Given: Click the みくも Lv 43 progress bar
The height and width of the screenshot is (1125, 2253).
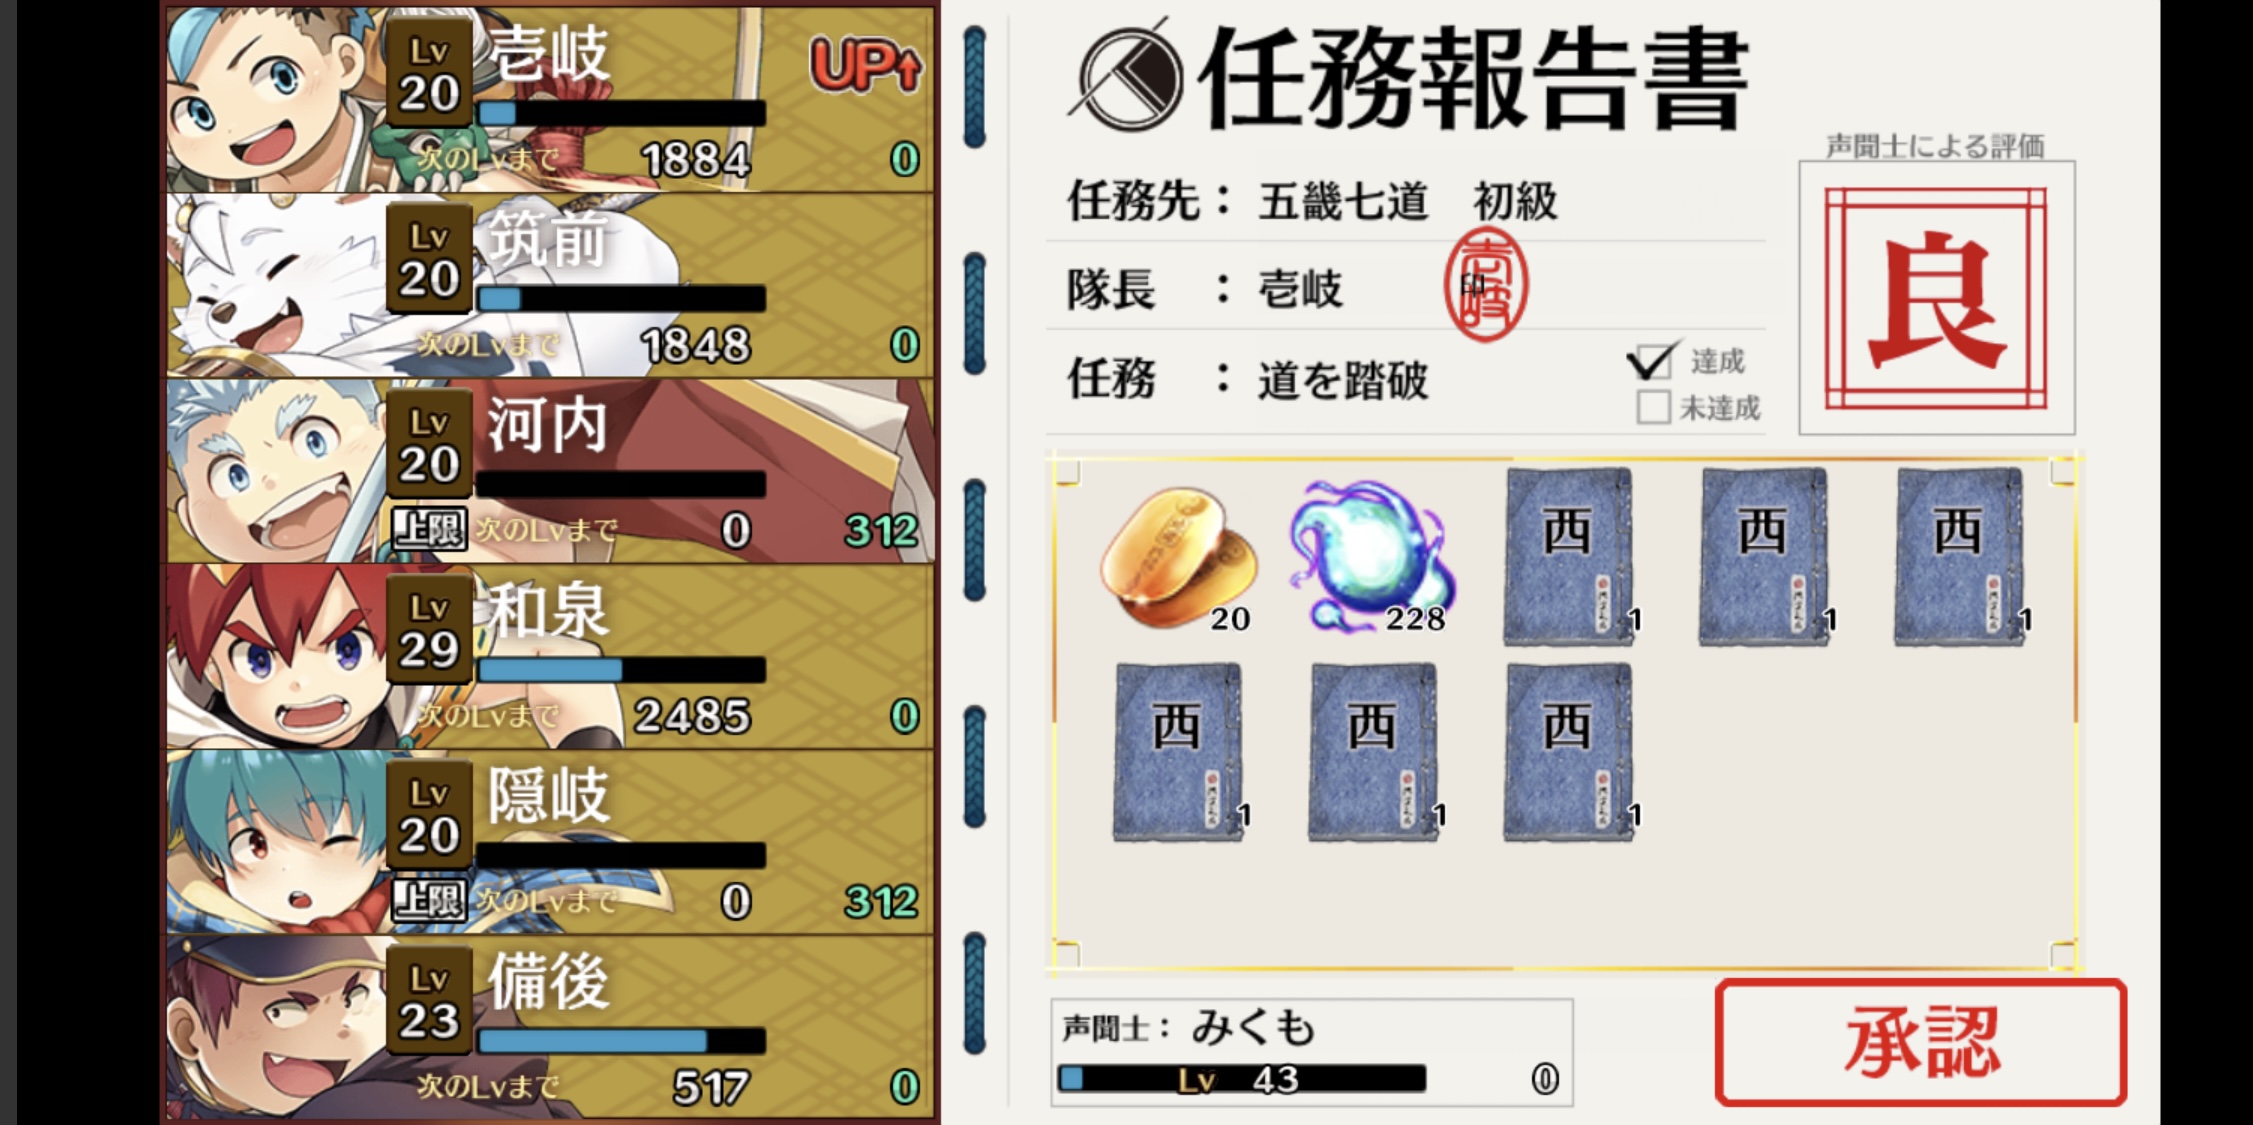Looking at the screenshot, I should [1242, 1078].
